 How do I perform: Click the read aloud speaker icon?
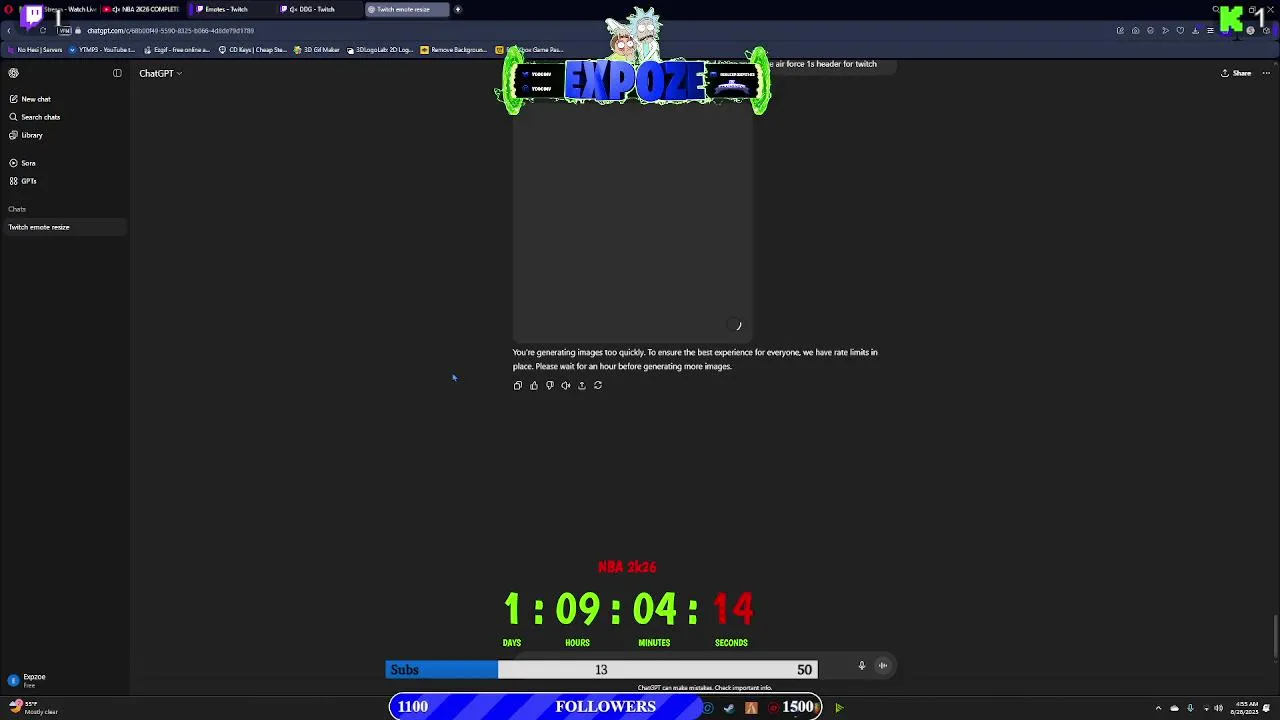coord(566,385)
